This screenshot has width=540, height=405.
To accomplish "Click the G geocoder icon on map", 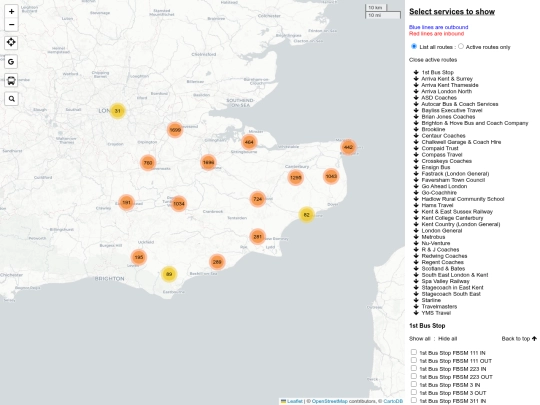I will (x=11, y=62).
